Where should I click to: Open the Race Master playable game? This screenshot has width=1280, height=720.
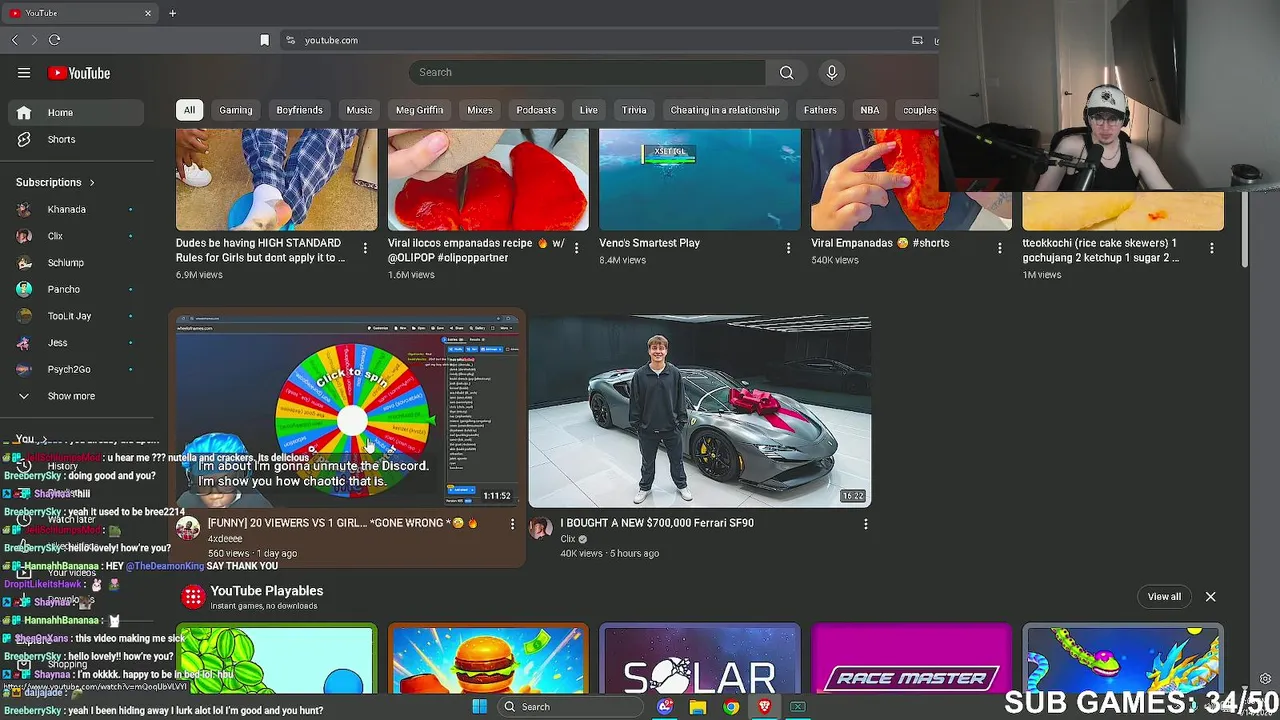(x=911, y=659)
